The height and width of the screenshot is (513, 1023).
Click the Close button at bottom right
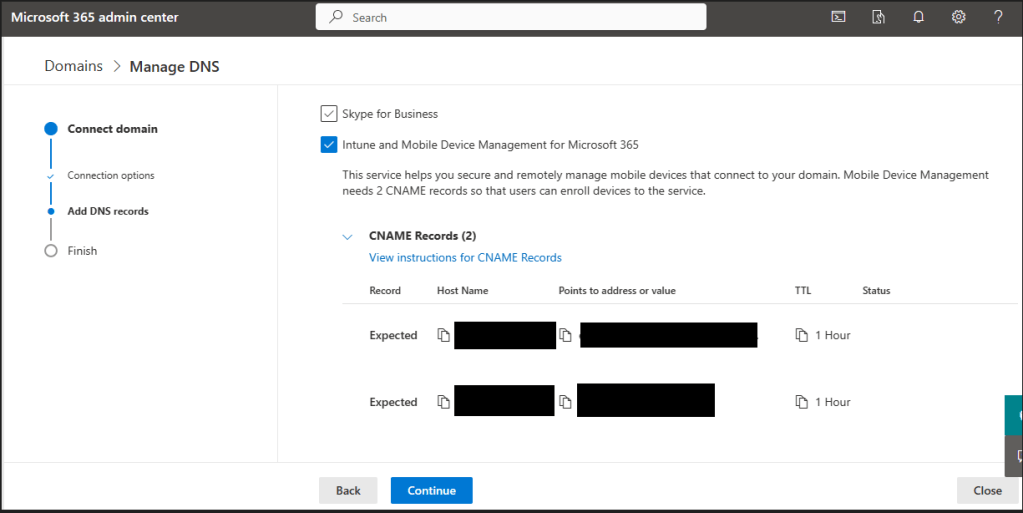[987, 490]
